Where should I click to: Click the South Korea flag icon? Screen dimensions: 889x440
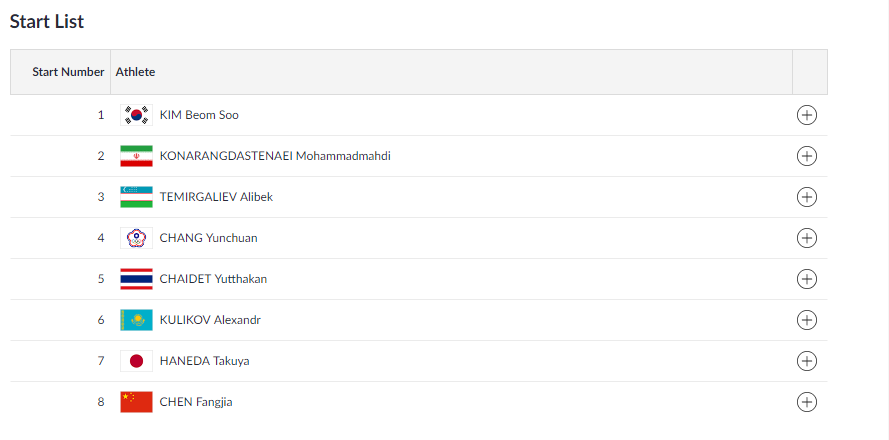click(136, 115)
